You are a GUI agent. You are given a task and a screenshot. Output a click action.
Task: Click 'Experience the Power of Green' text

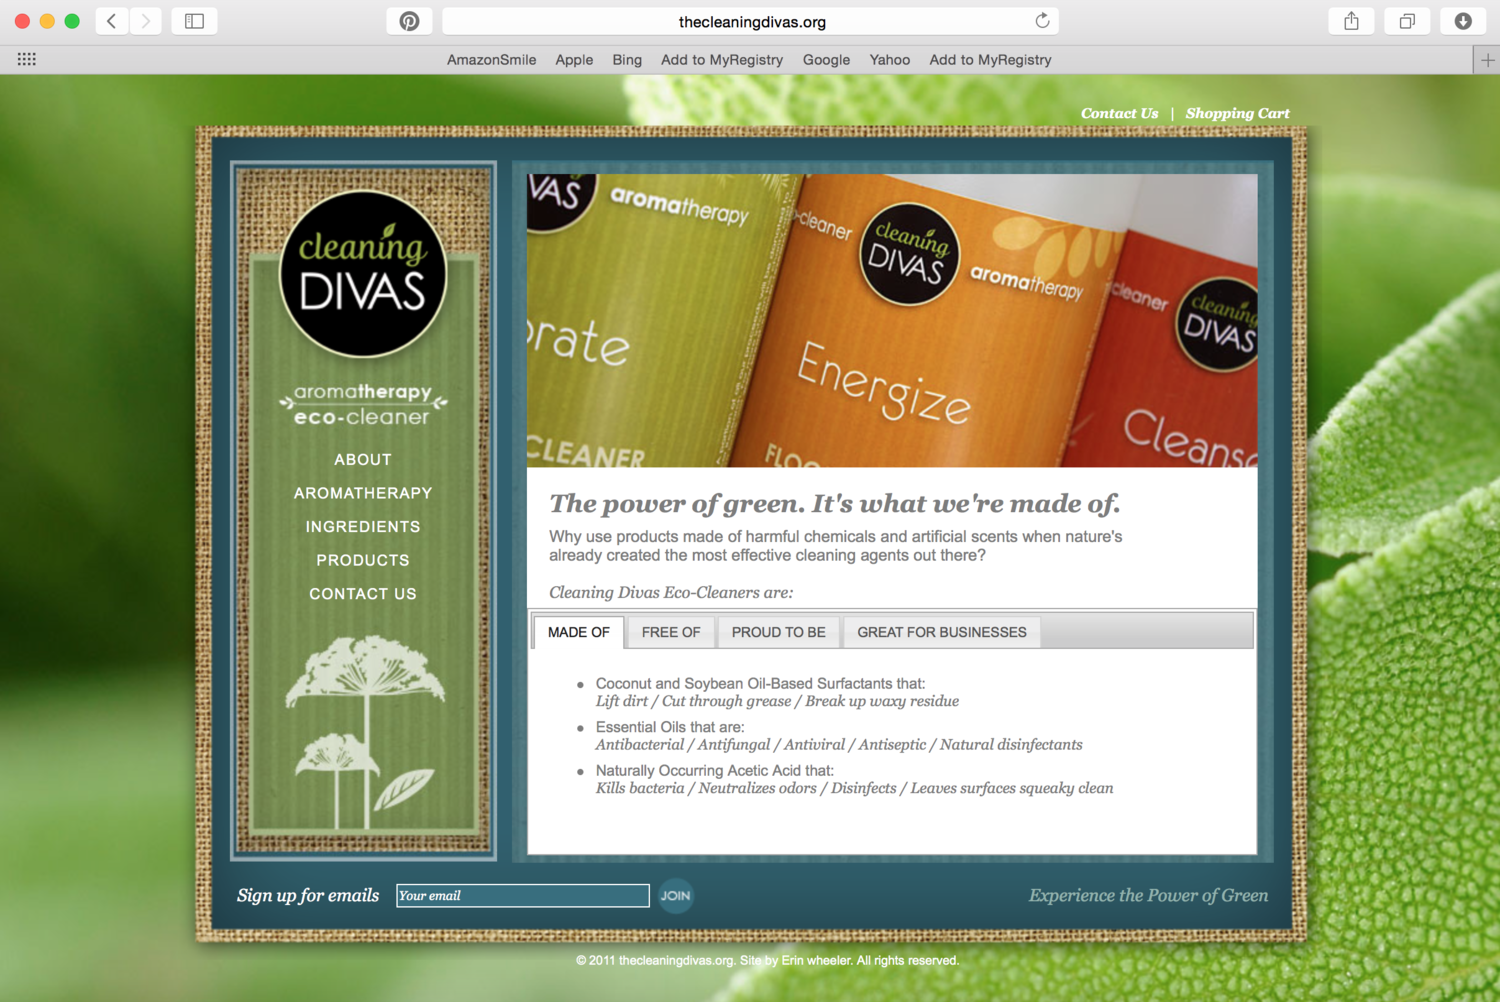click(x=1148, y=895)
